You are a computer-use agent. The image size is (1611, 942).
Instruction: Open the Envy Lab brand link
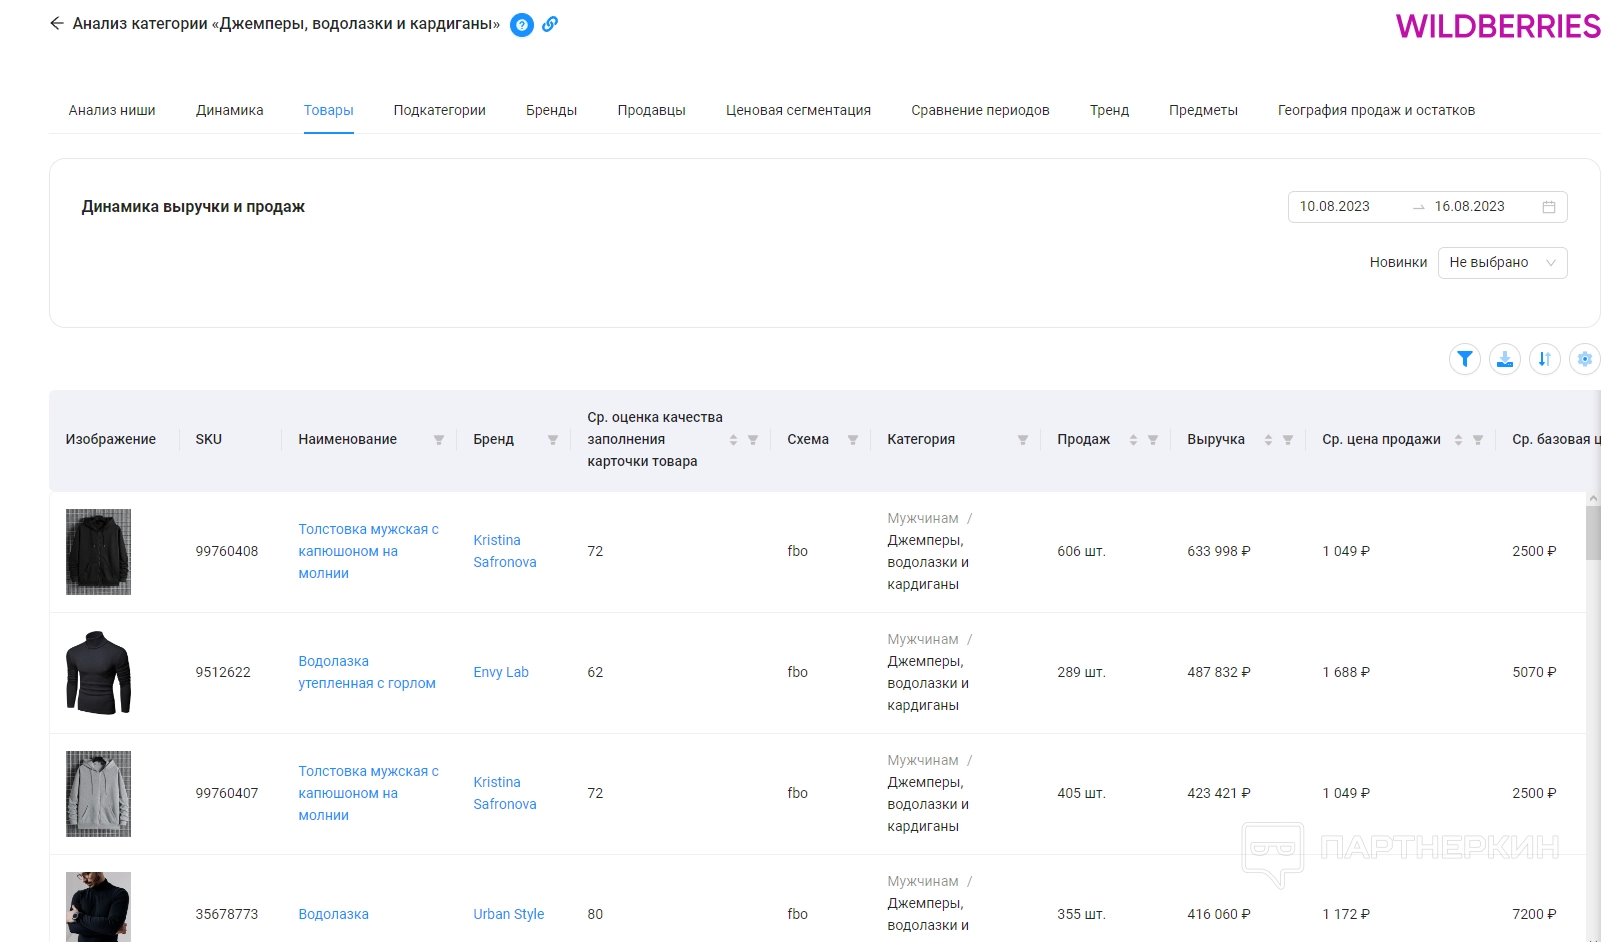[x=501, y=672]
